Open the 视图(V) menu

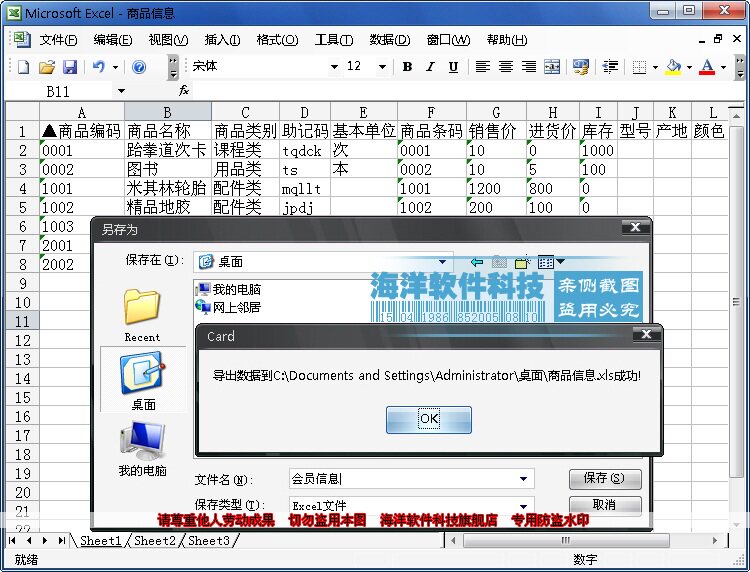[168, 40]
